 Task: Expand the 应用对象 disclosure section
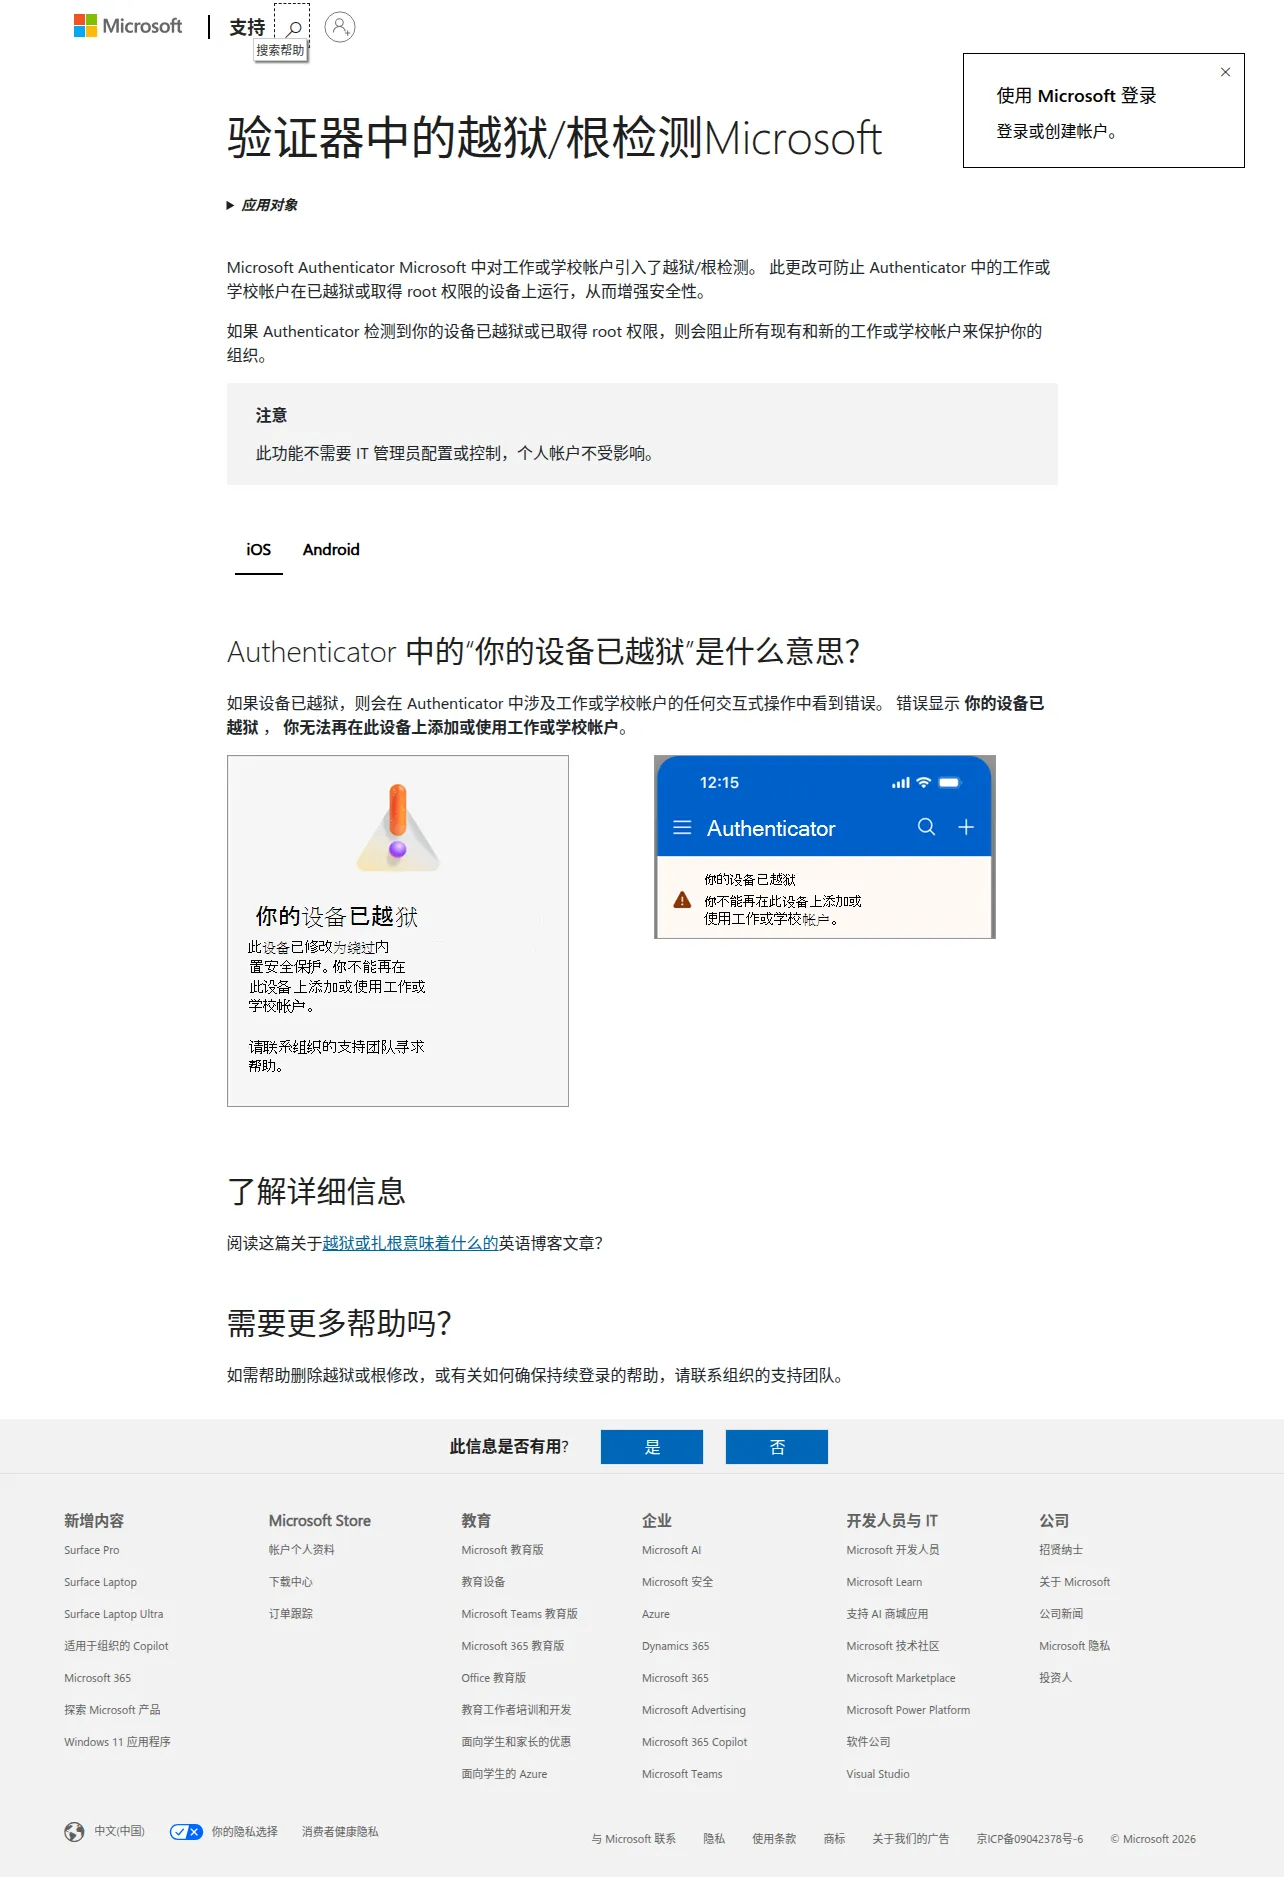click(262, 205)
